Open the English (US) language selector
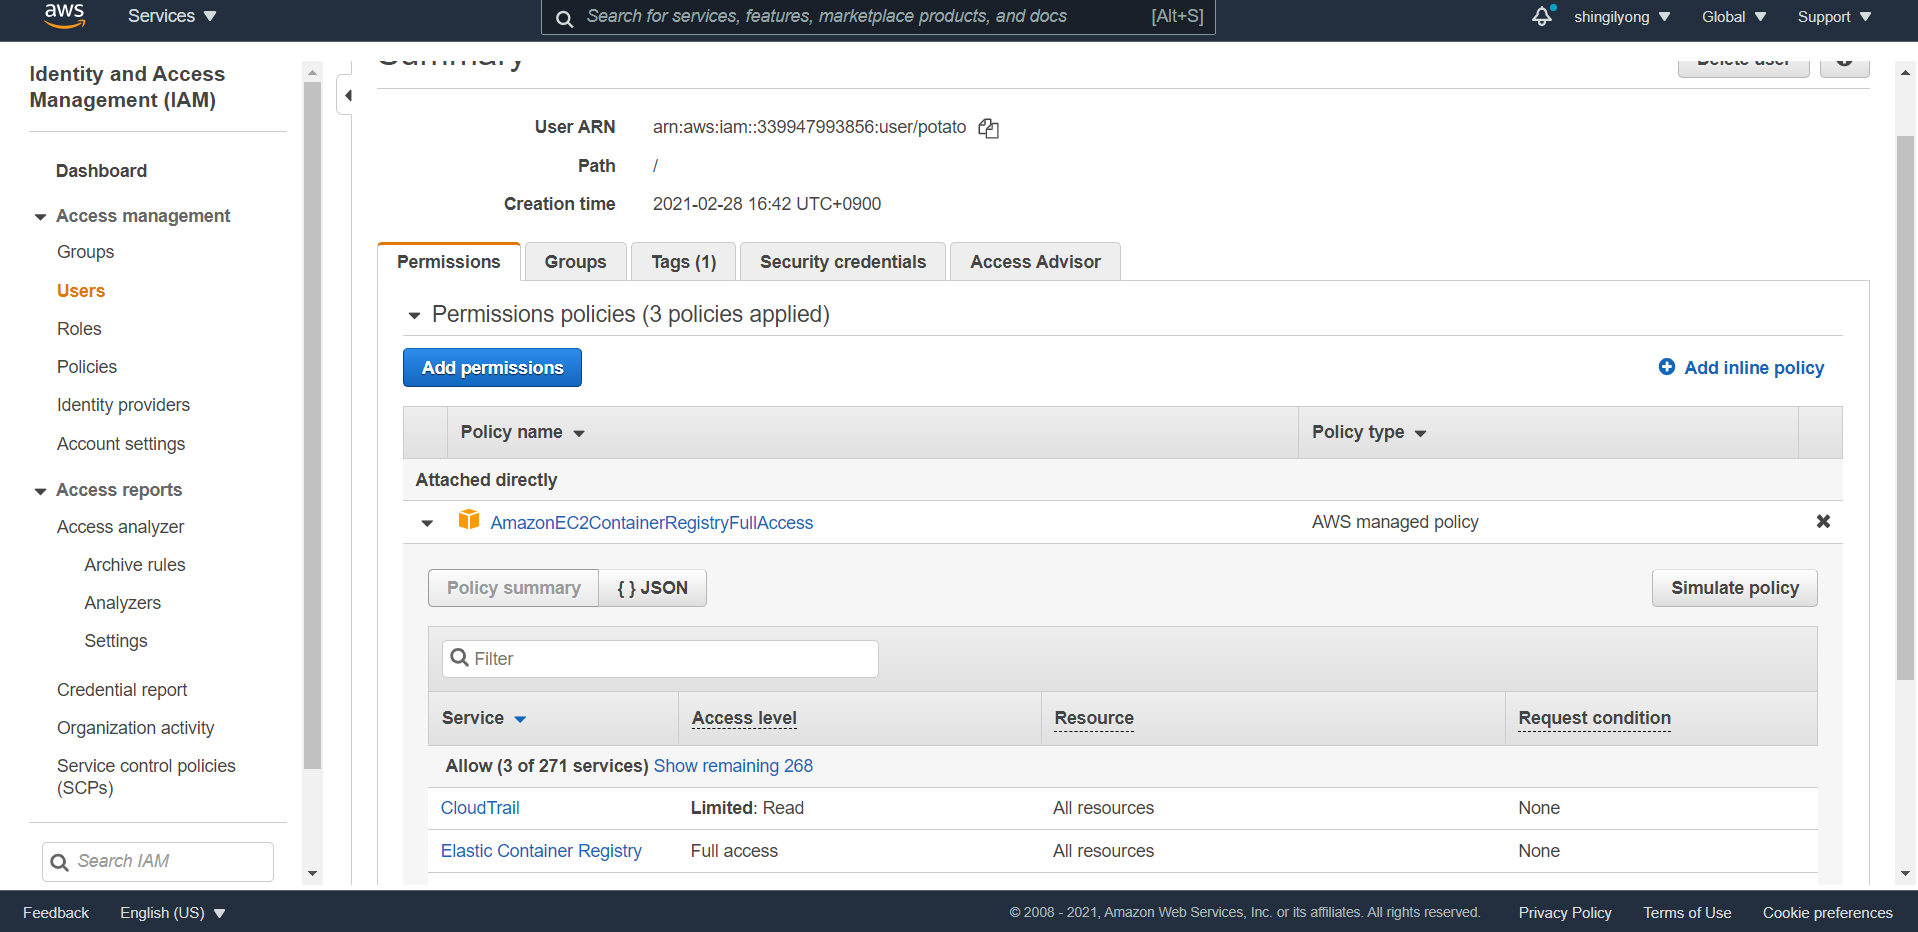Viewport: 1918px width, 932px height. coord(173,913)
